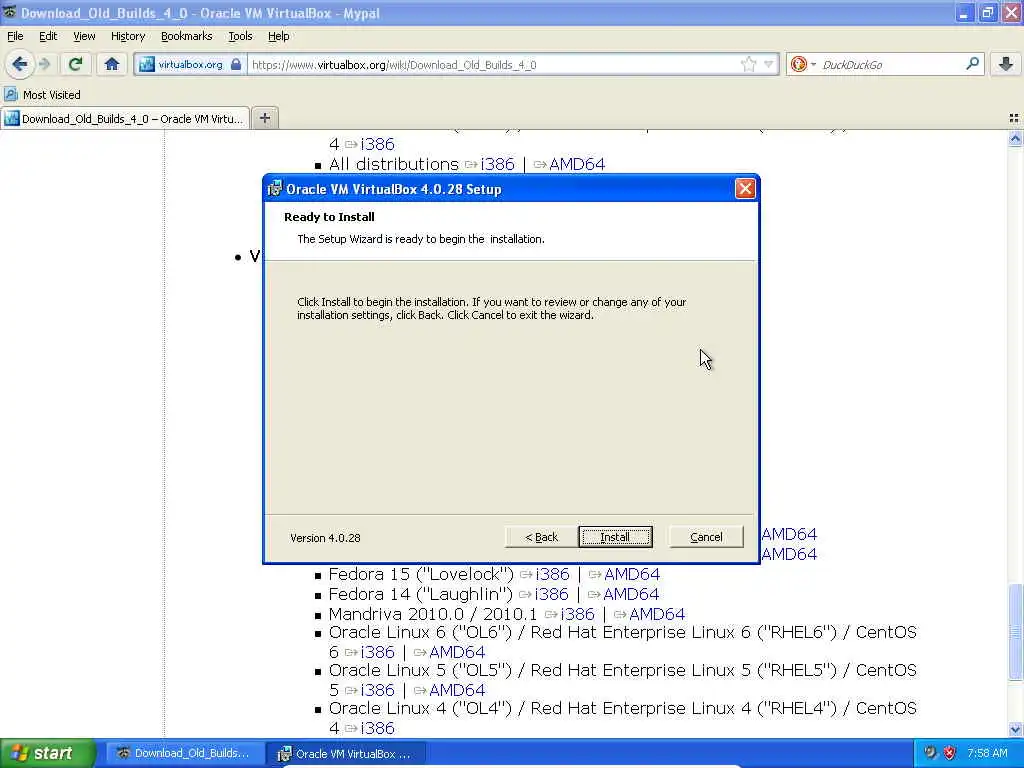Open Mandriva 2010.0 AMD64 link
Screen dimensions: 1024x768
pos(656,615)
